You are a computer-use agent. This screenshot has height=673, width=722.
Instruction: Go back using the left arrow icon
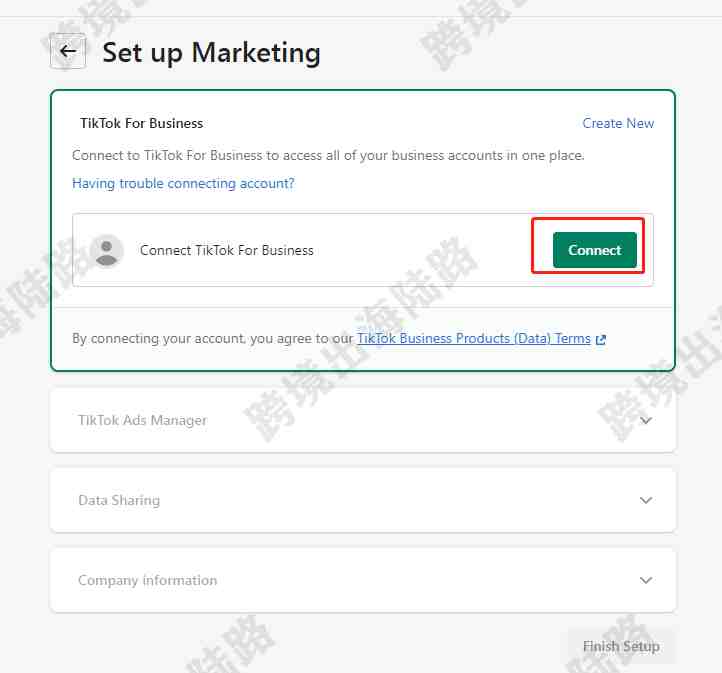point(68,51)
